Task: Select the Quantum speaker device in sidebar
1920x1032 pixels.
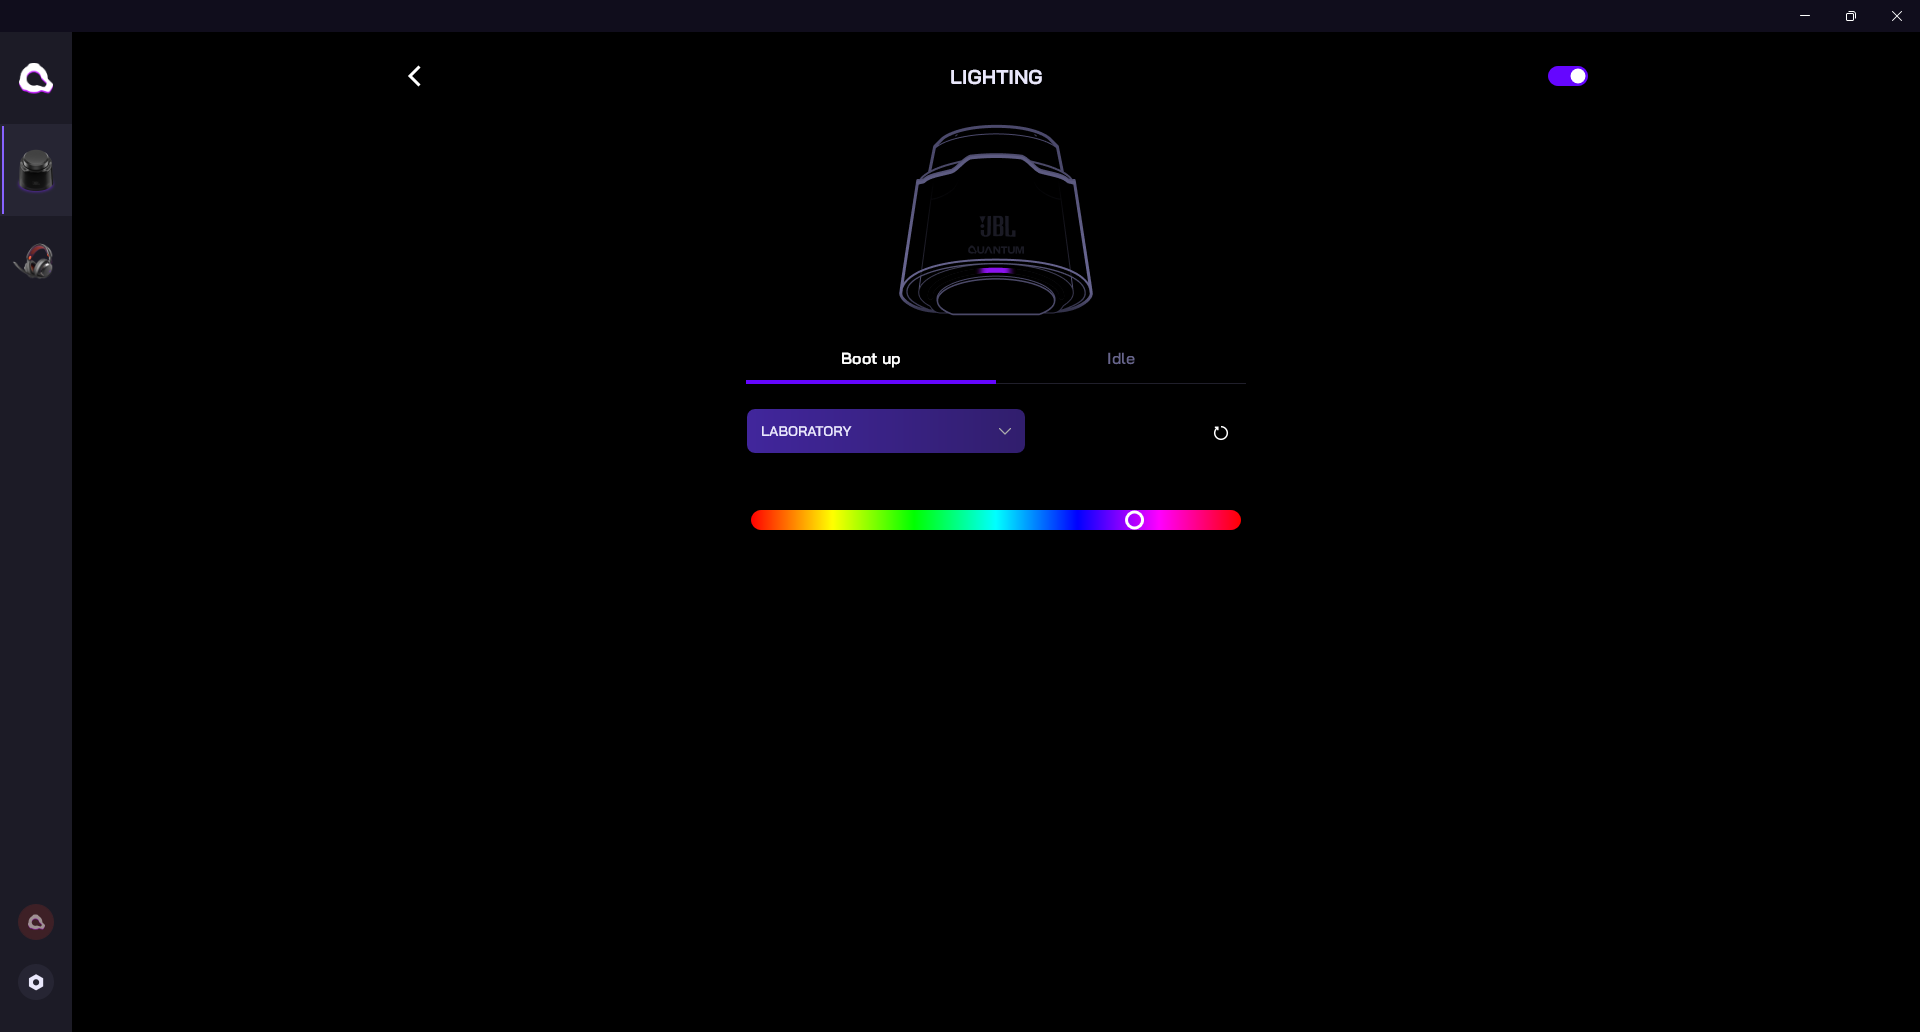Action: click(36, 170)
